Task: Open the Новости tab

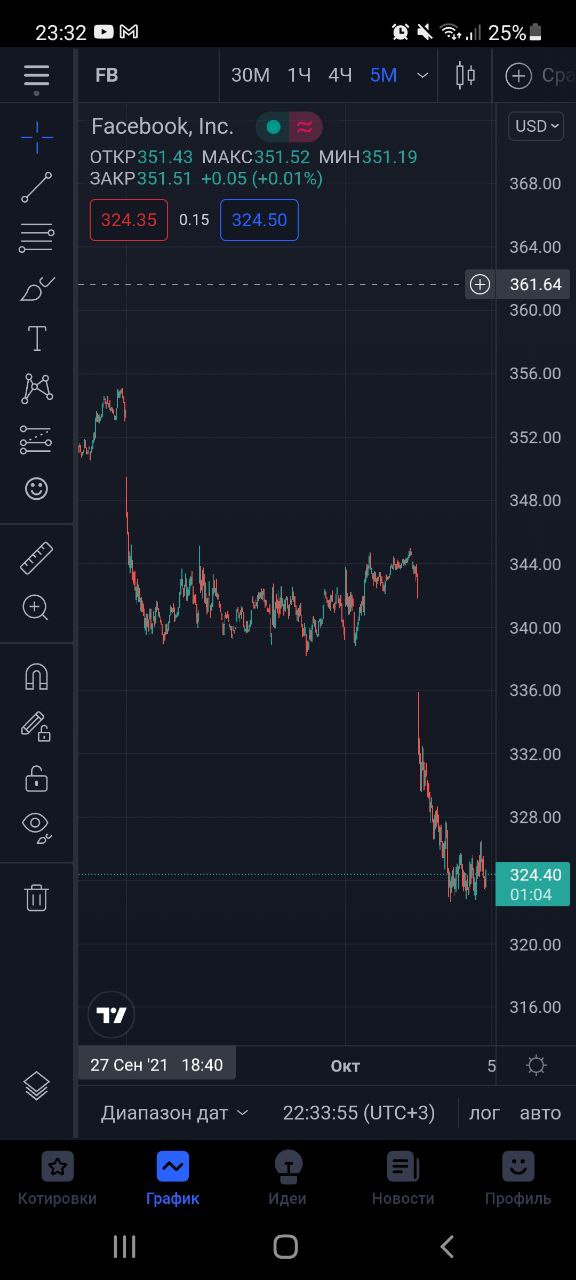Action: click(x=403, y=1177)
